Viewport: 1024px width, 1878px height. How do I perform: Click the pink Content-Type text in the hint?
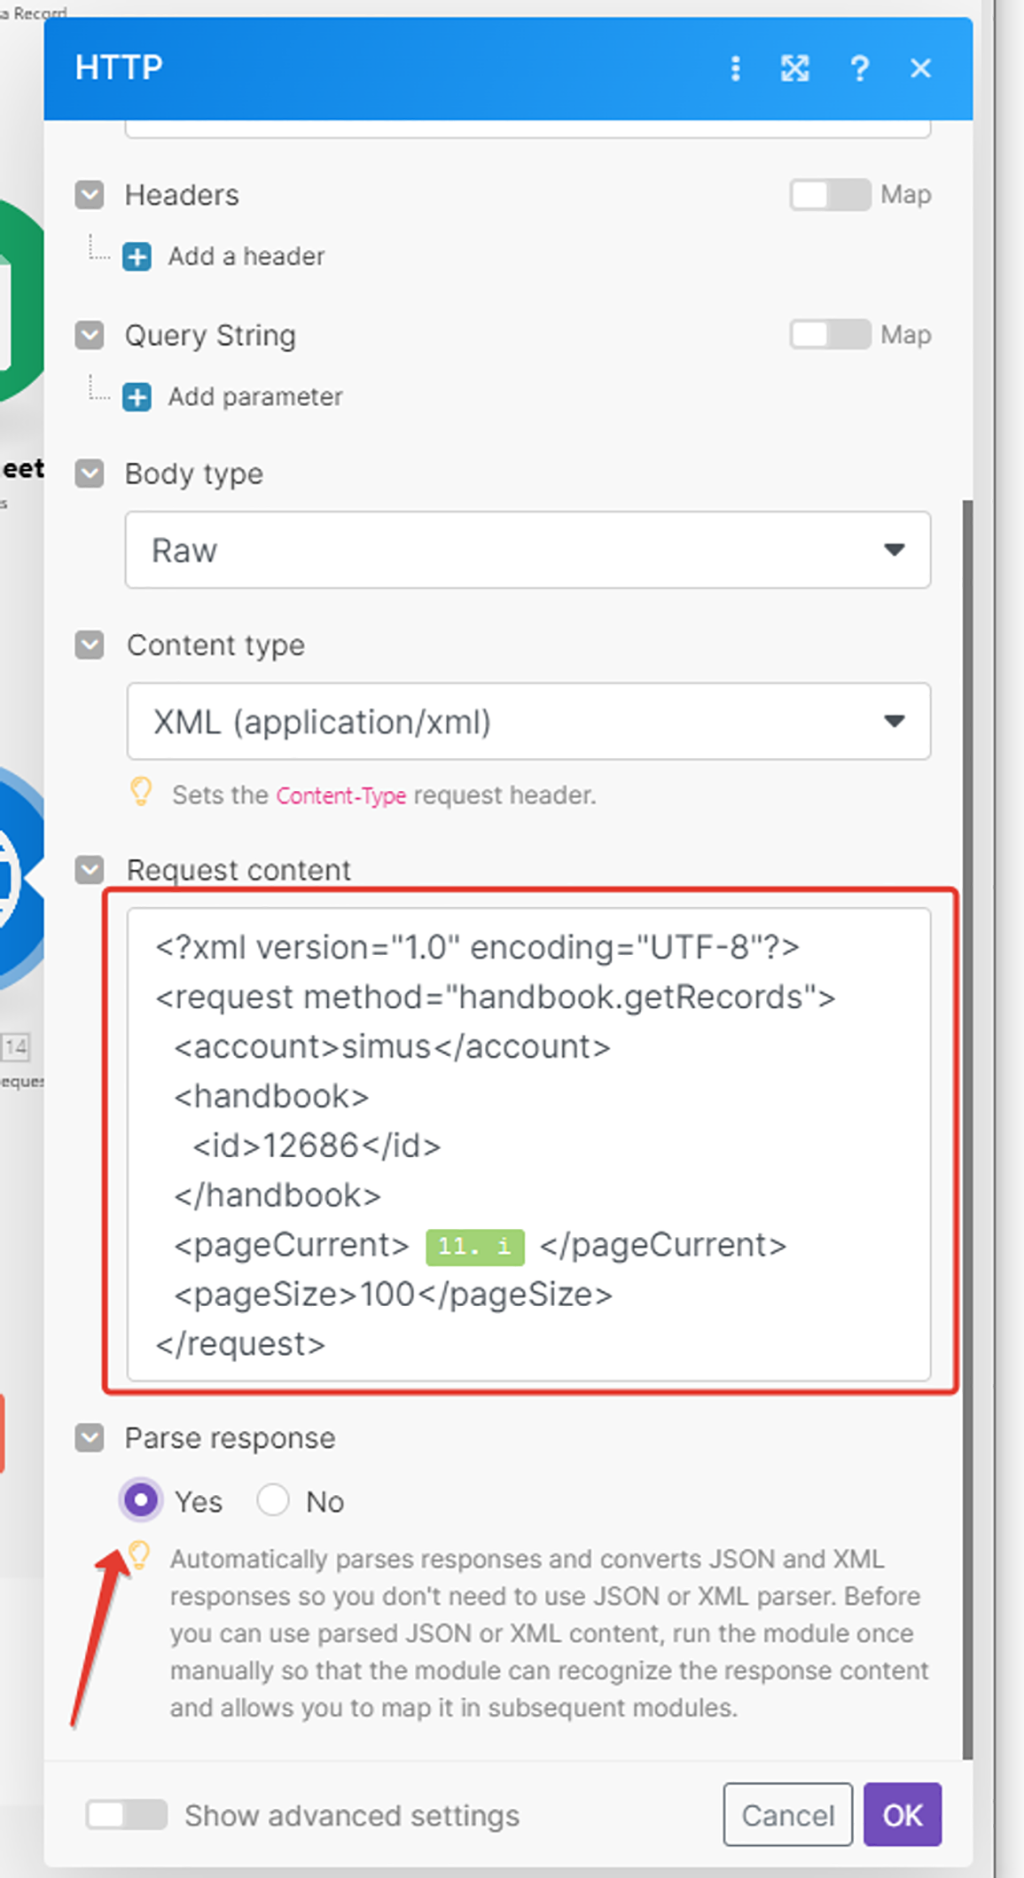tap(341, 796)
